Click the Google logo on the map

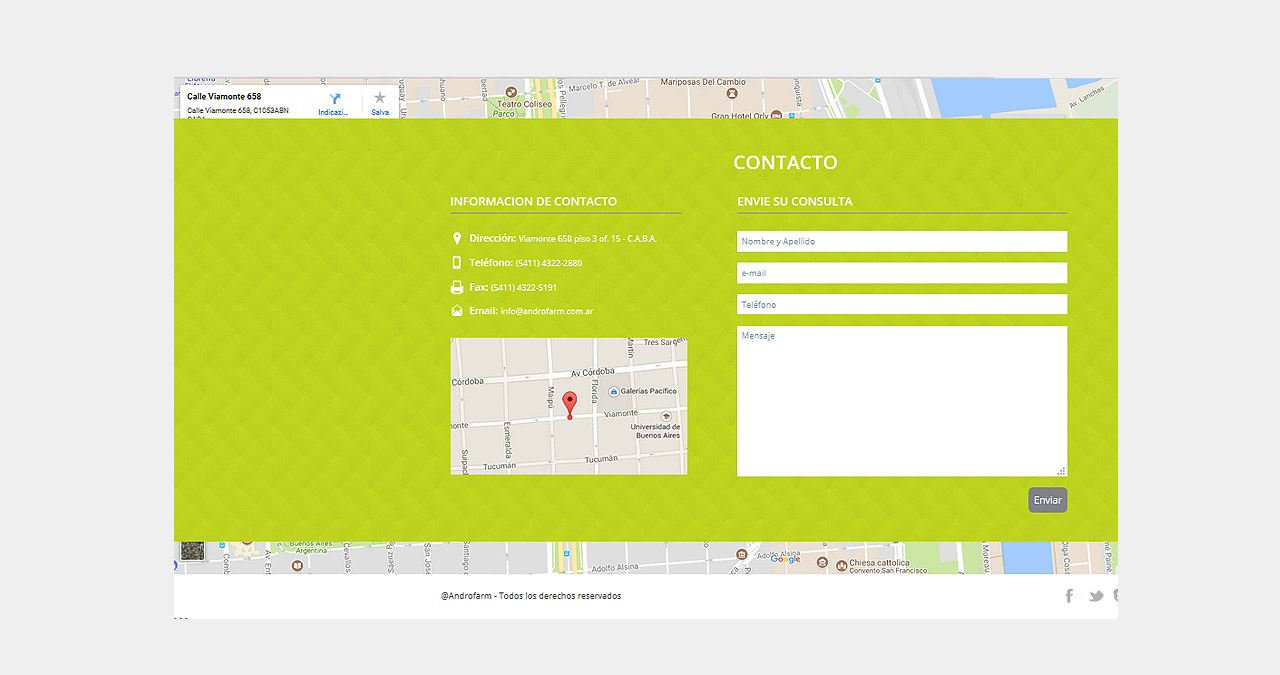785,559
